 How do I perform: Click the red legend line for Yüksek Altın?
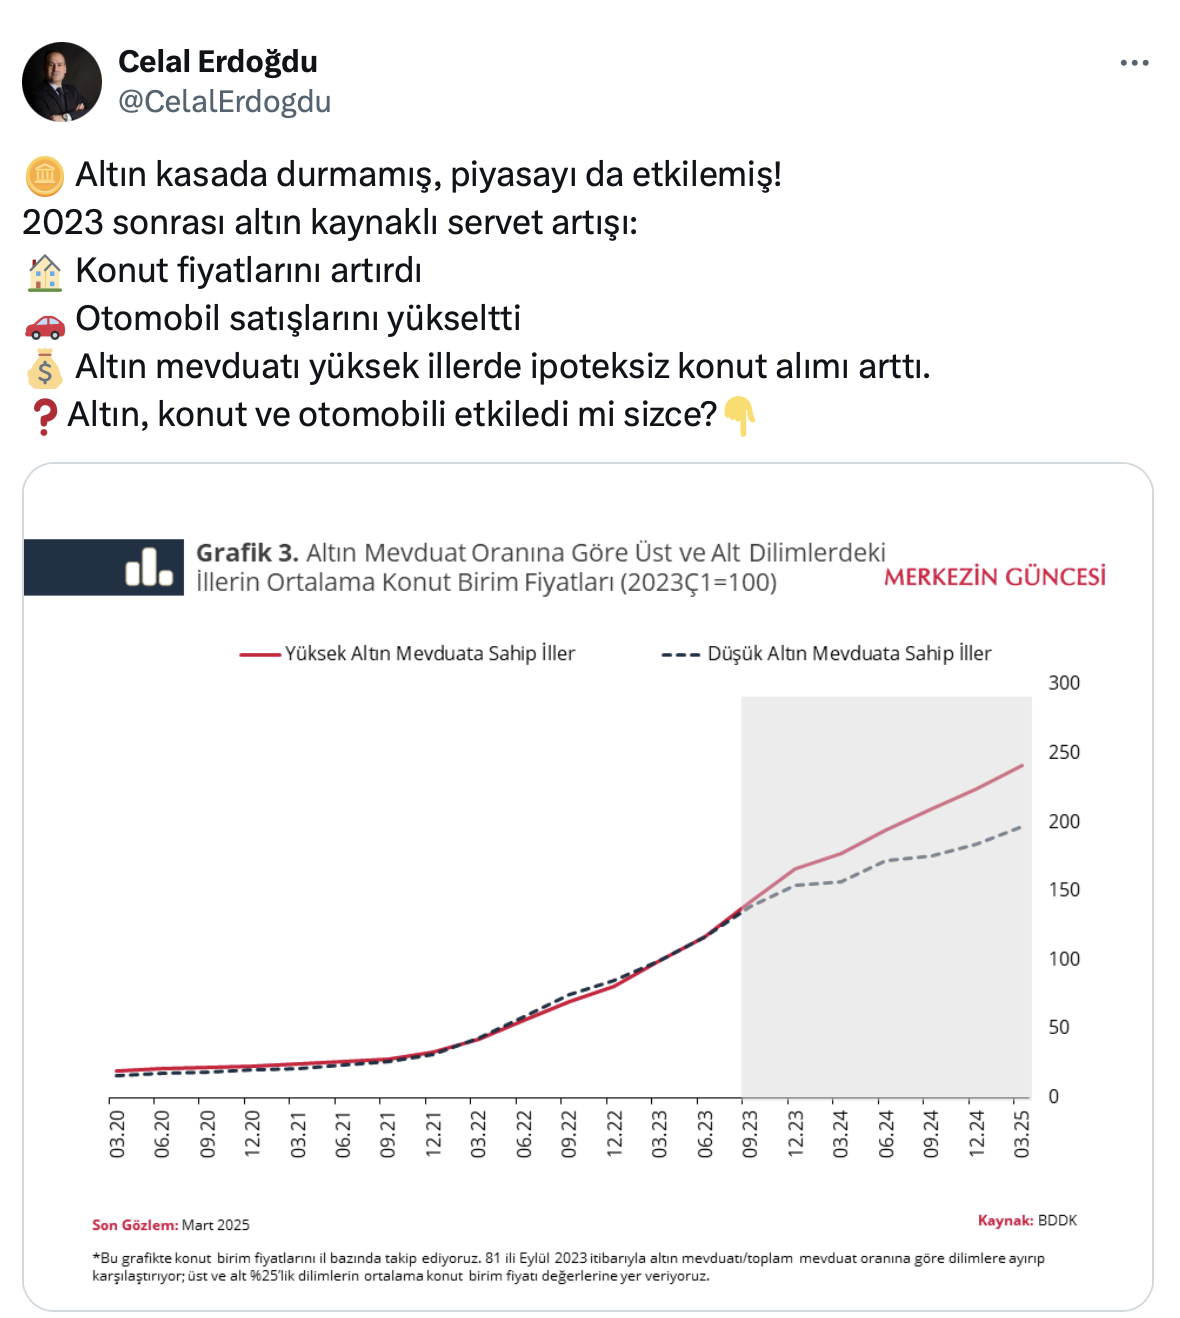(x=260, y=655)
